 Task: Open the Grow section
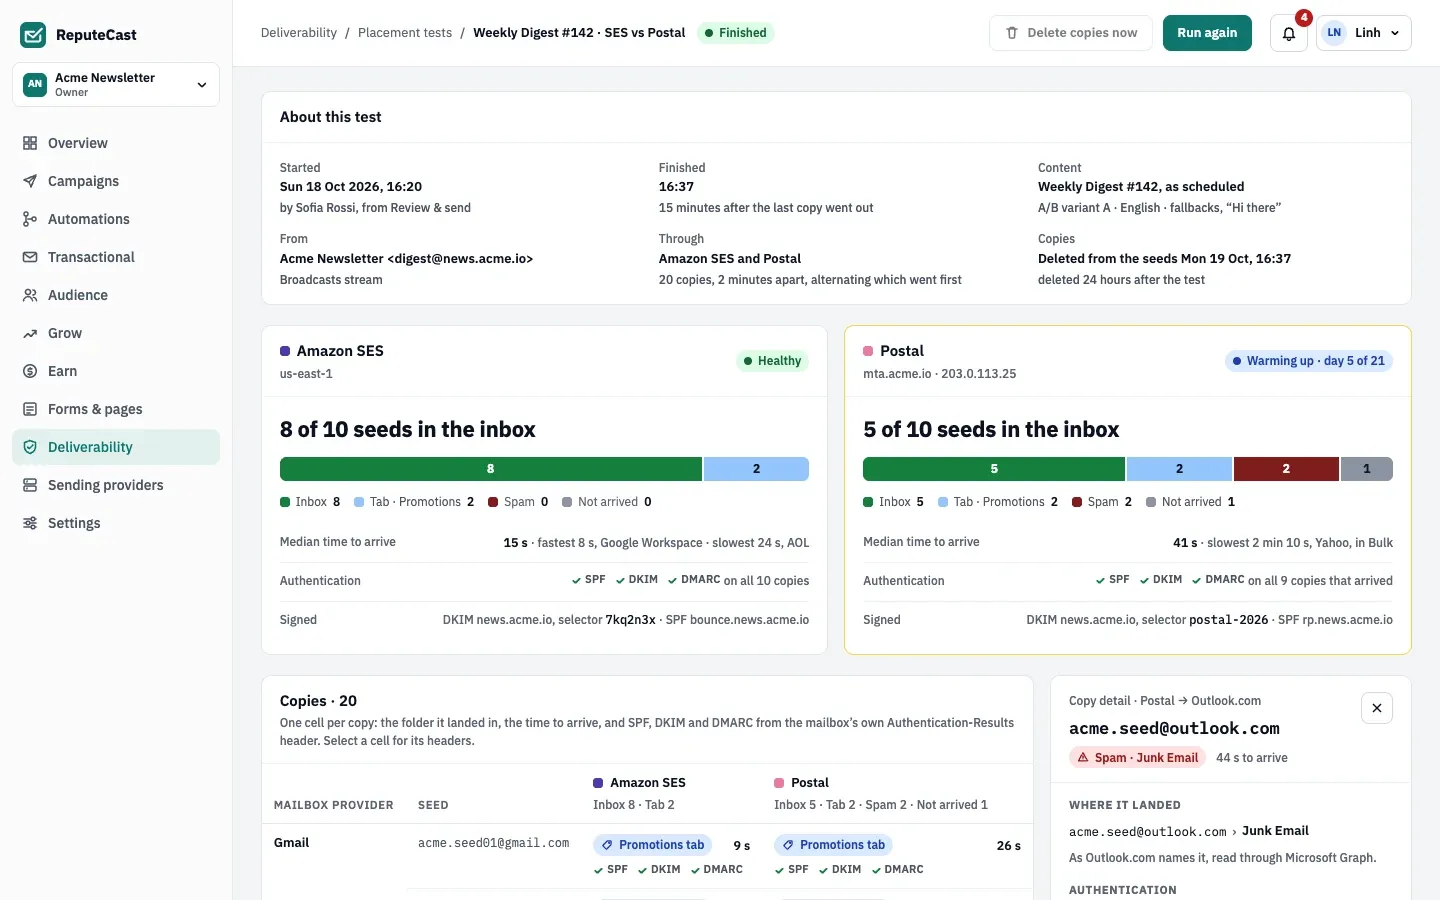[116, 333]
